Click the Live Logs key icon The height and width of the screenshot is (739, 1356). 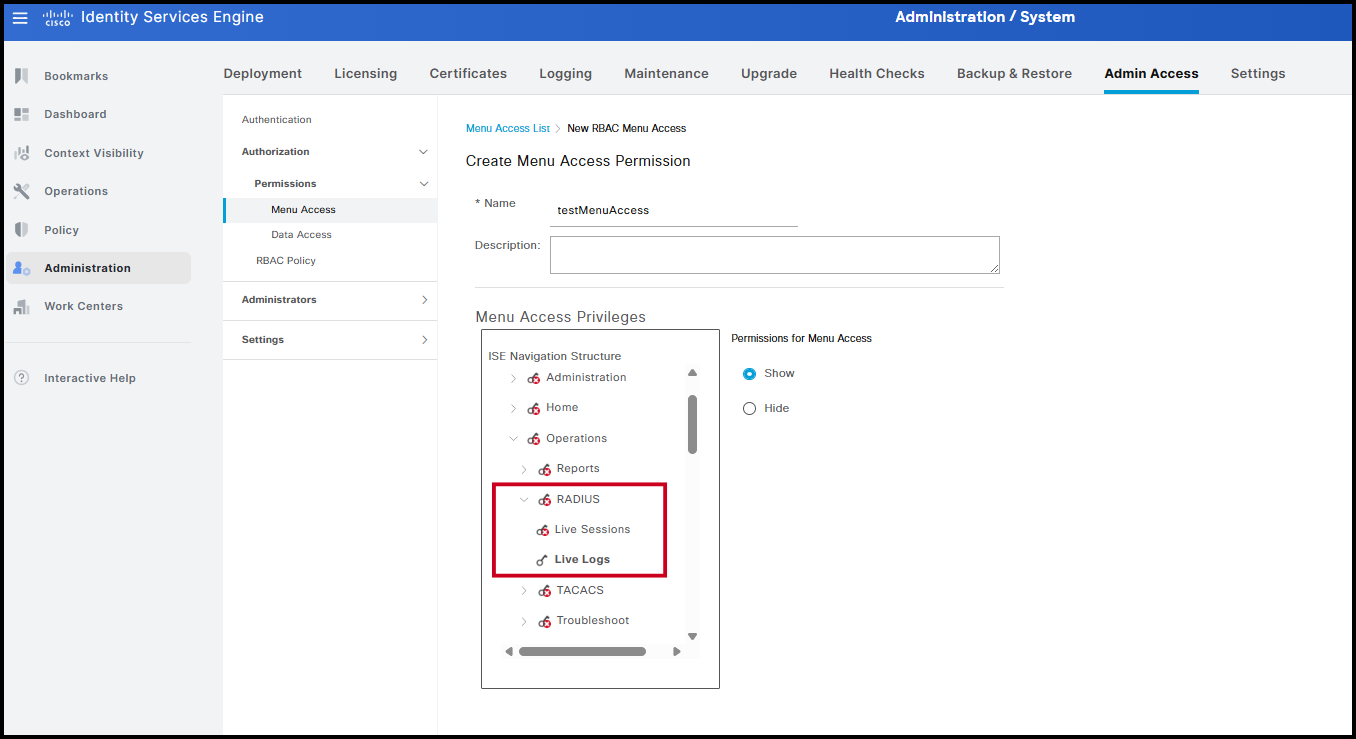542,560
